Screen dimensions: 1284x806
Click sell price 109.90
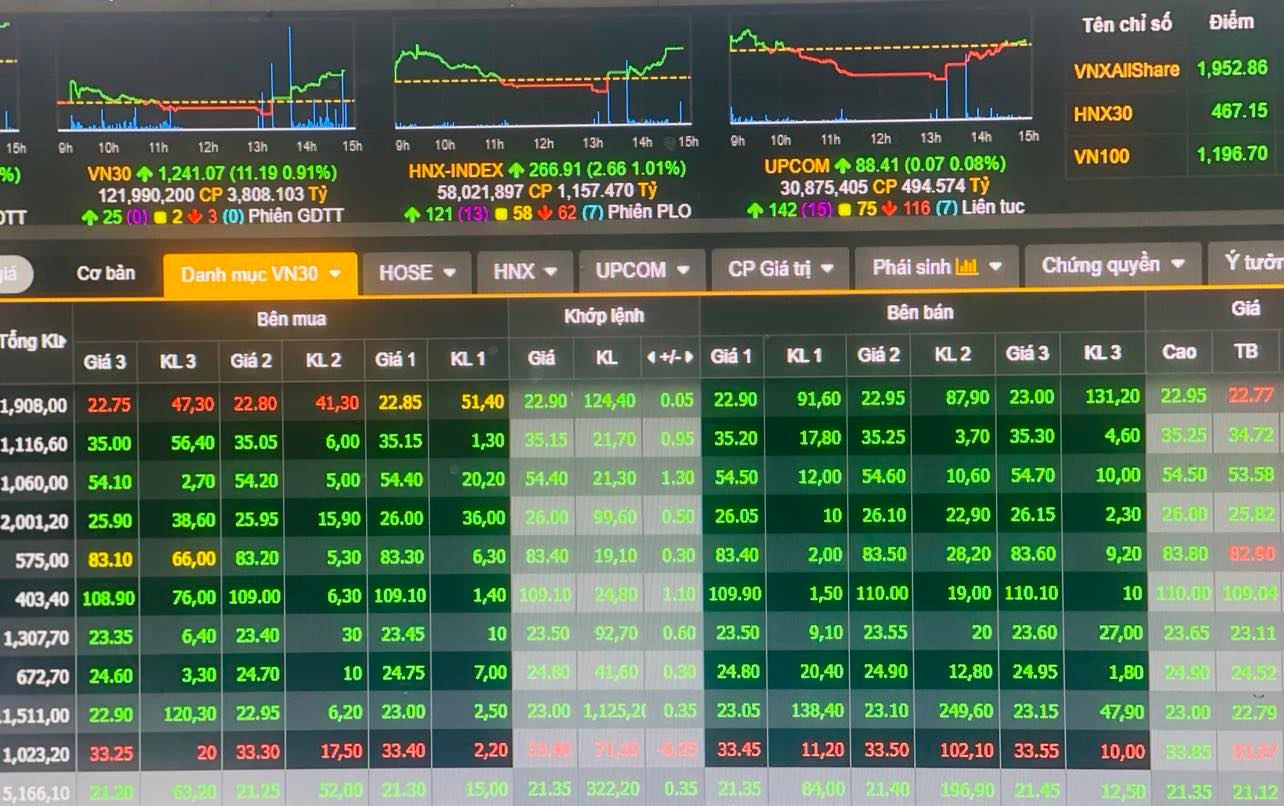tap(735, 594)
